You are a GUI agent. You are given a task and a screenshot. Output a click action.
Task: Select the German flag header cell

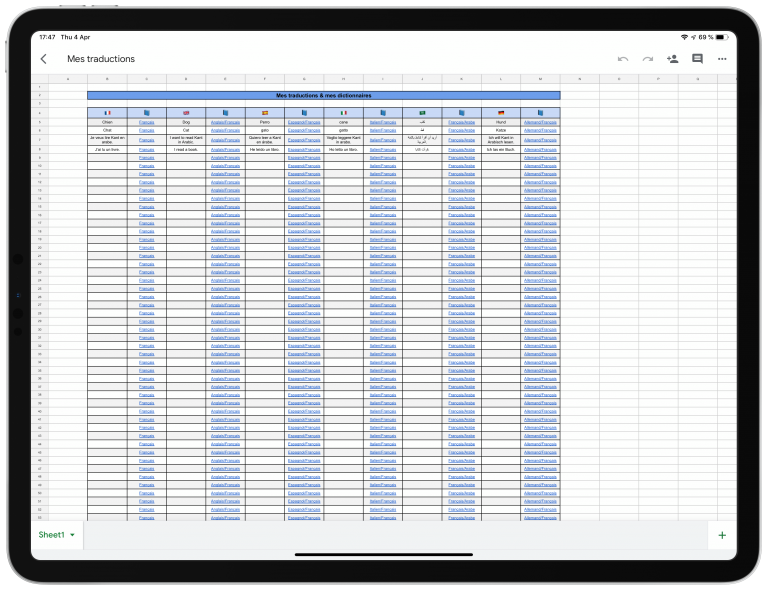point(501,113)
